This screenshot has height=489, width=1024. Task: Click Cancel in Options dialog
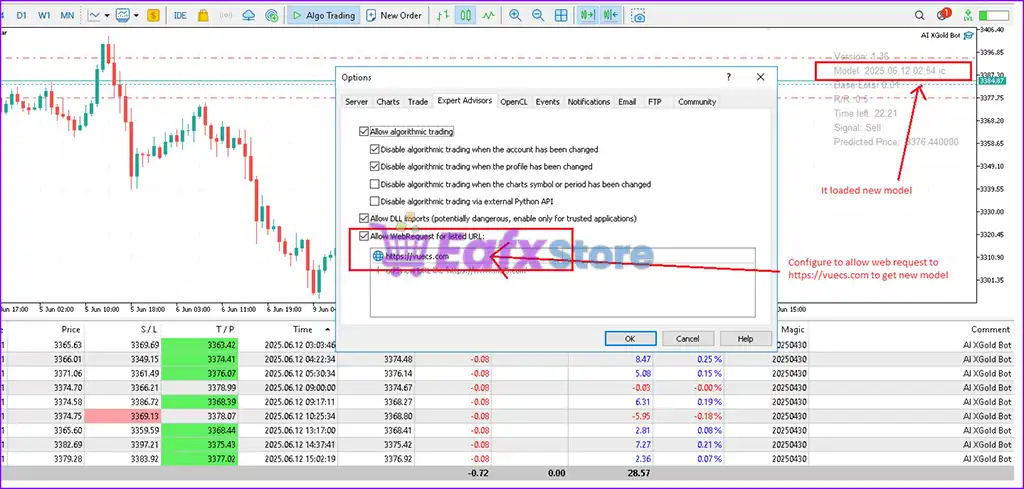click(688, 339)
